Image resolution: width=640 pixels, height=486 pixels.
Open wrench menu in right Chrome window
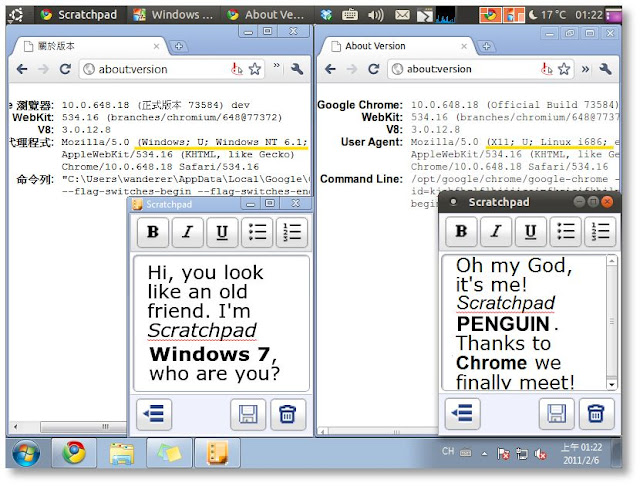coord(605,69)
